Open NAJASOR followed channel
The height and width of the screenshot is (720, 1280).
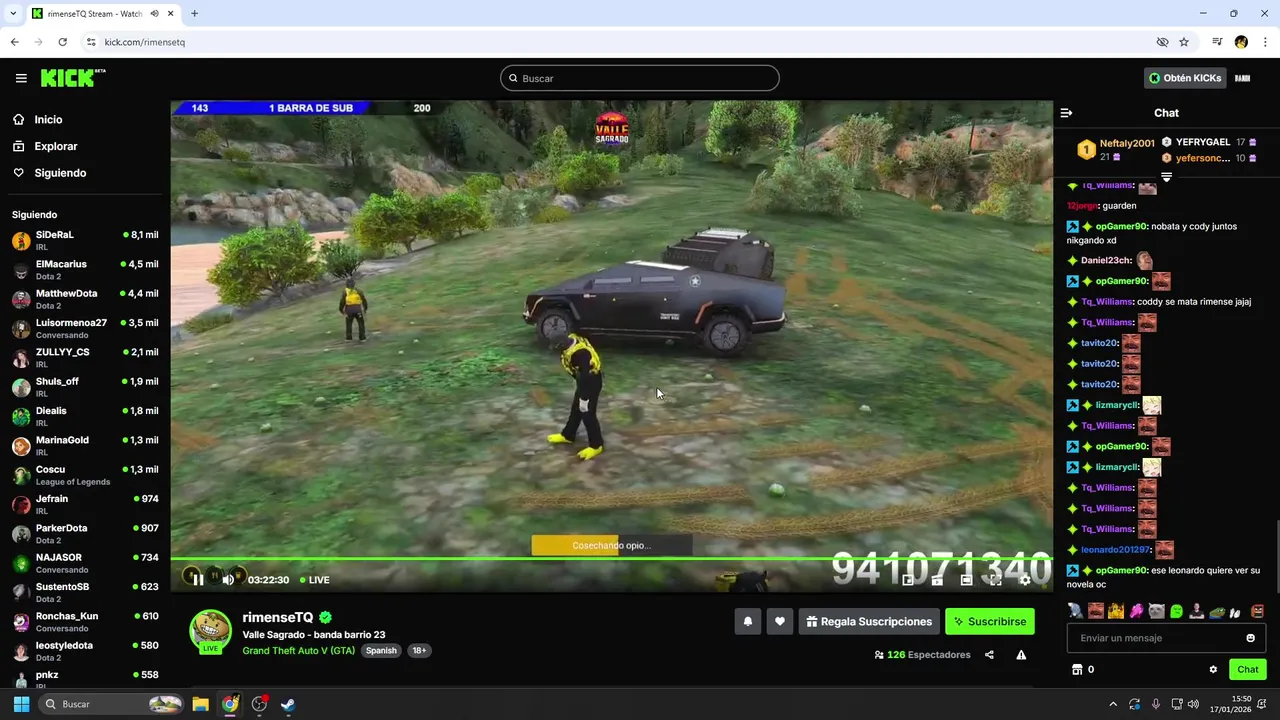tap(85, 563)
